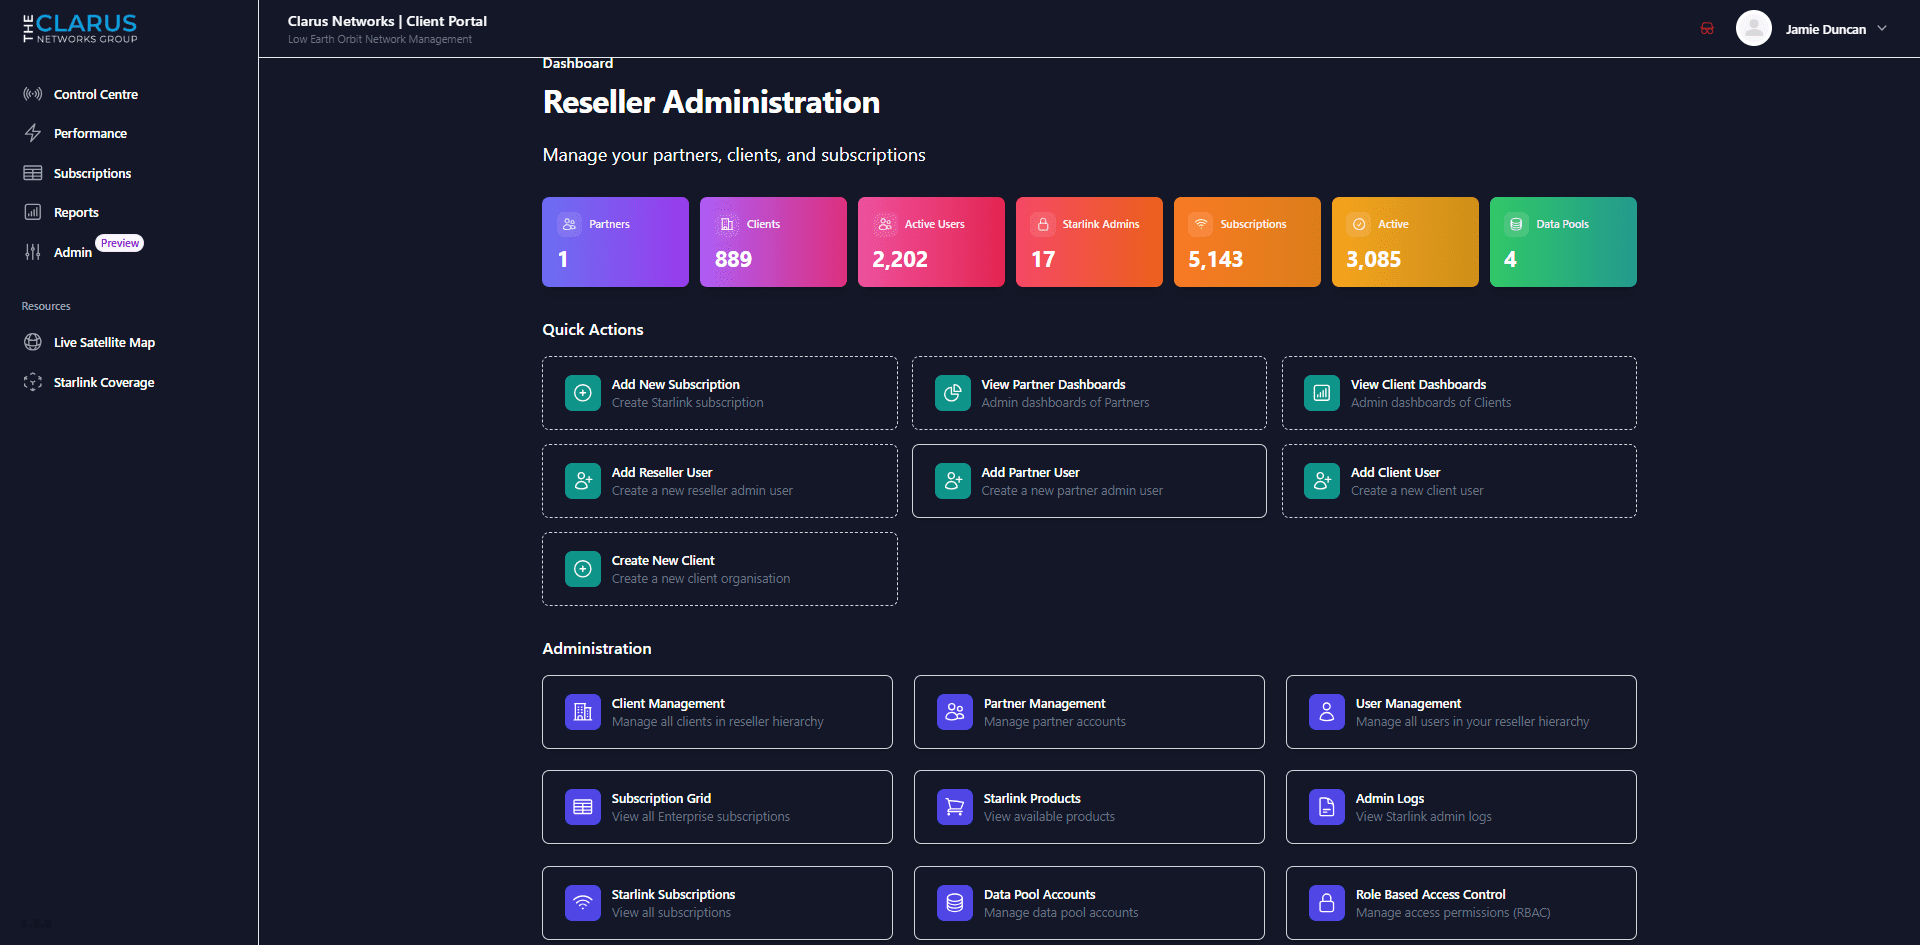Click the Starlink Products cart icon

(955, 807)
